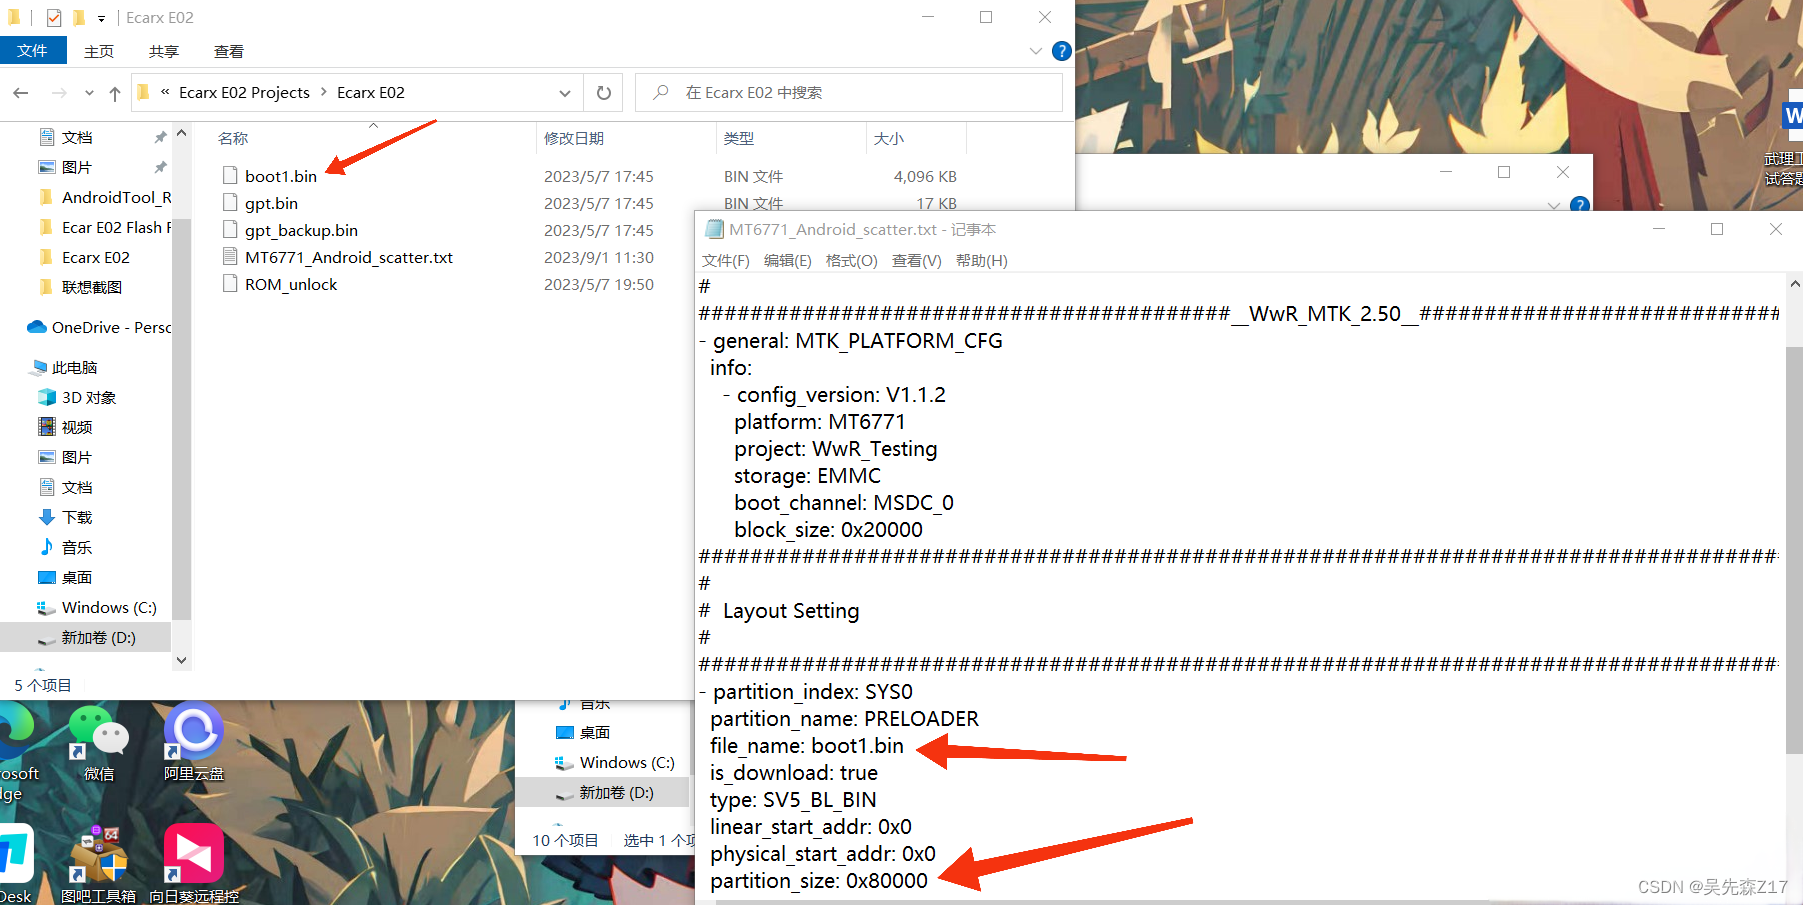Open 向日葵远程控制 desktop shortcut

pos(194,864)
